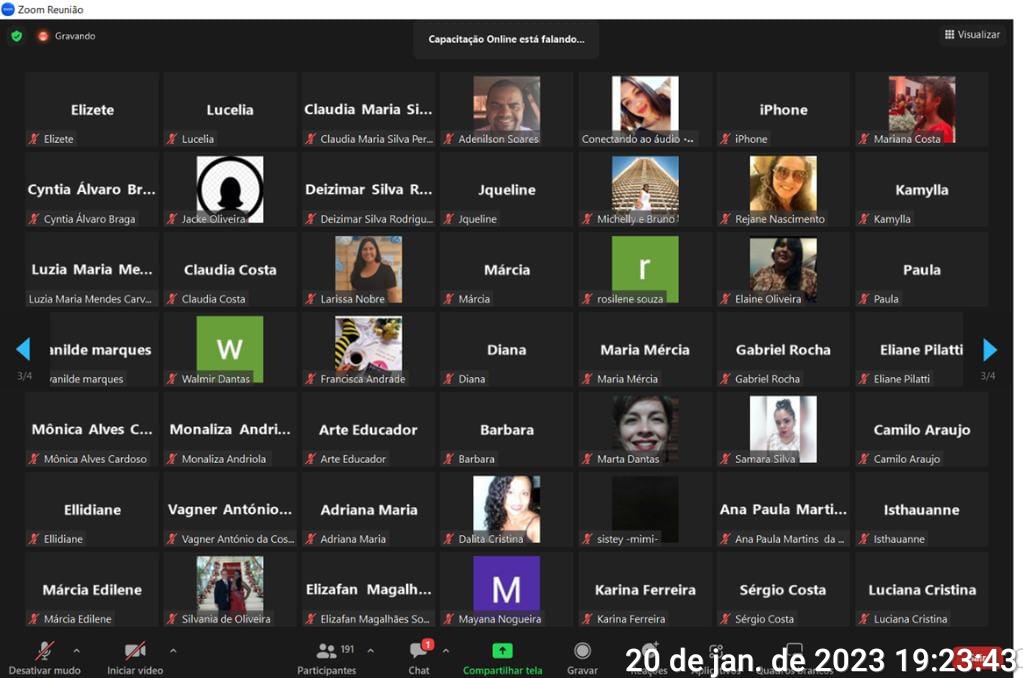Open the Chat panel
This screenshot has width=1023, height=678.
tap(419, 651)
